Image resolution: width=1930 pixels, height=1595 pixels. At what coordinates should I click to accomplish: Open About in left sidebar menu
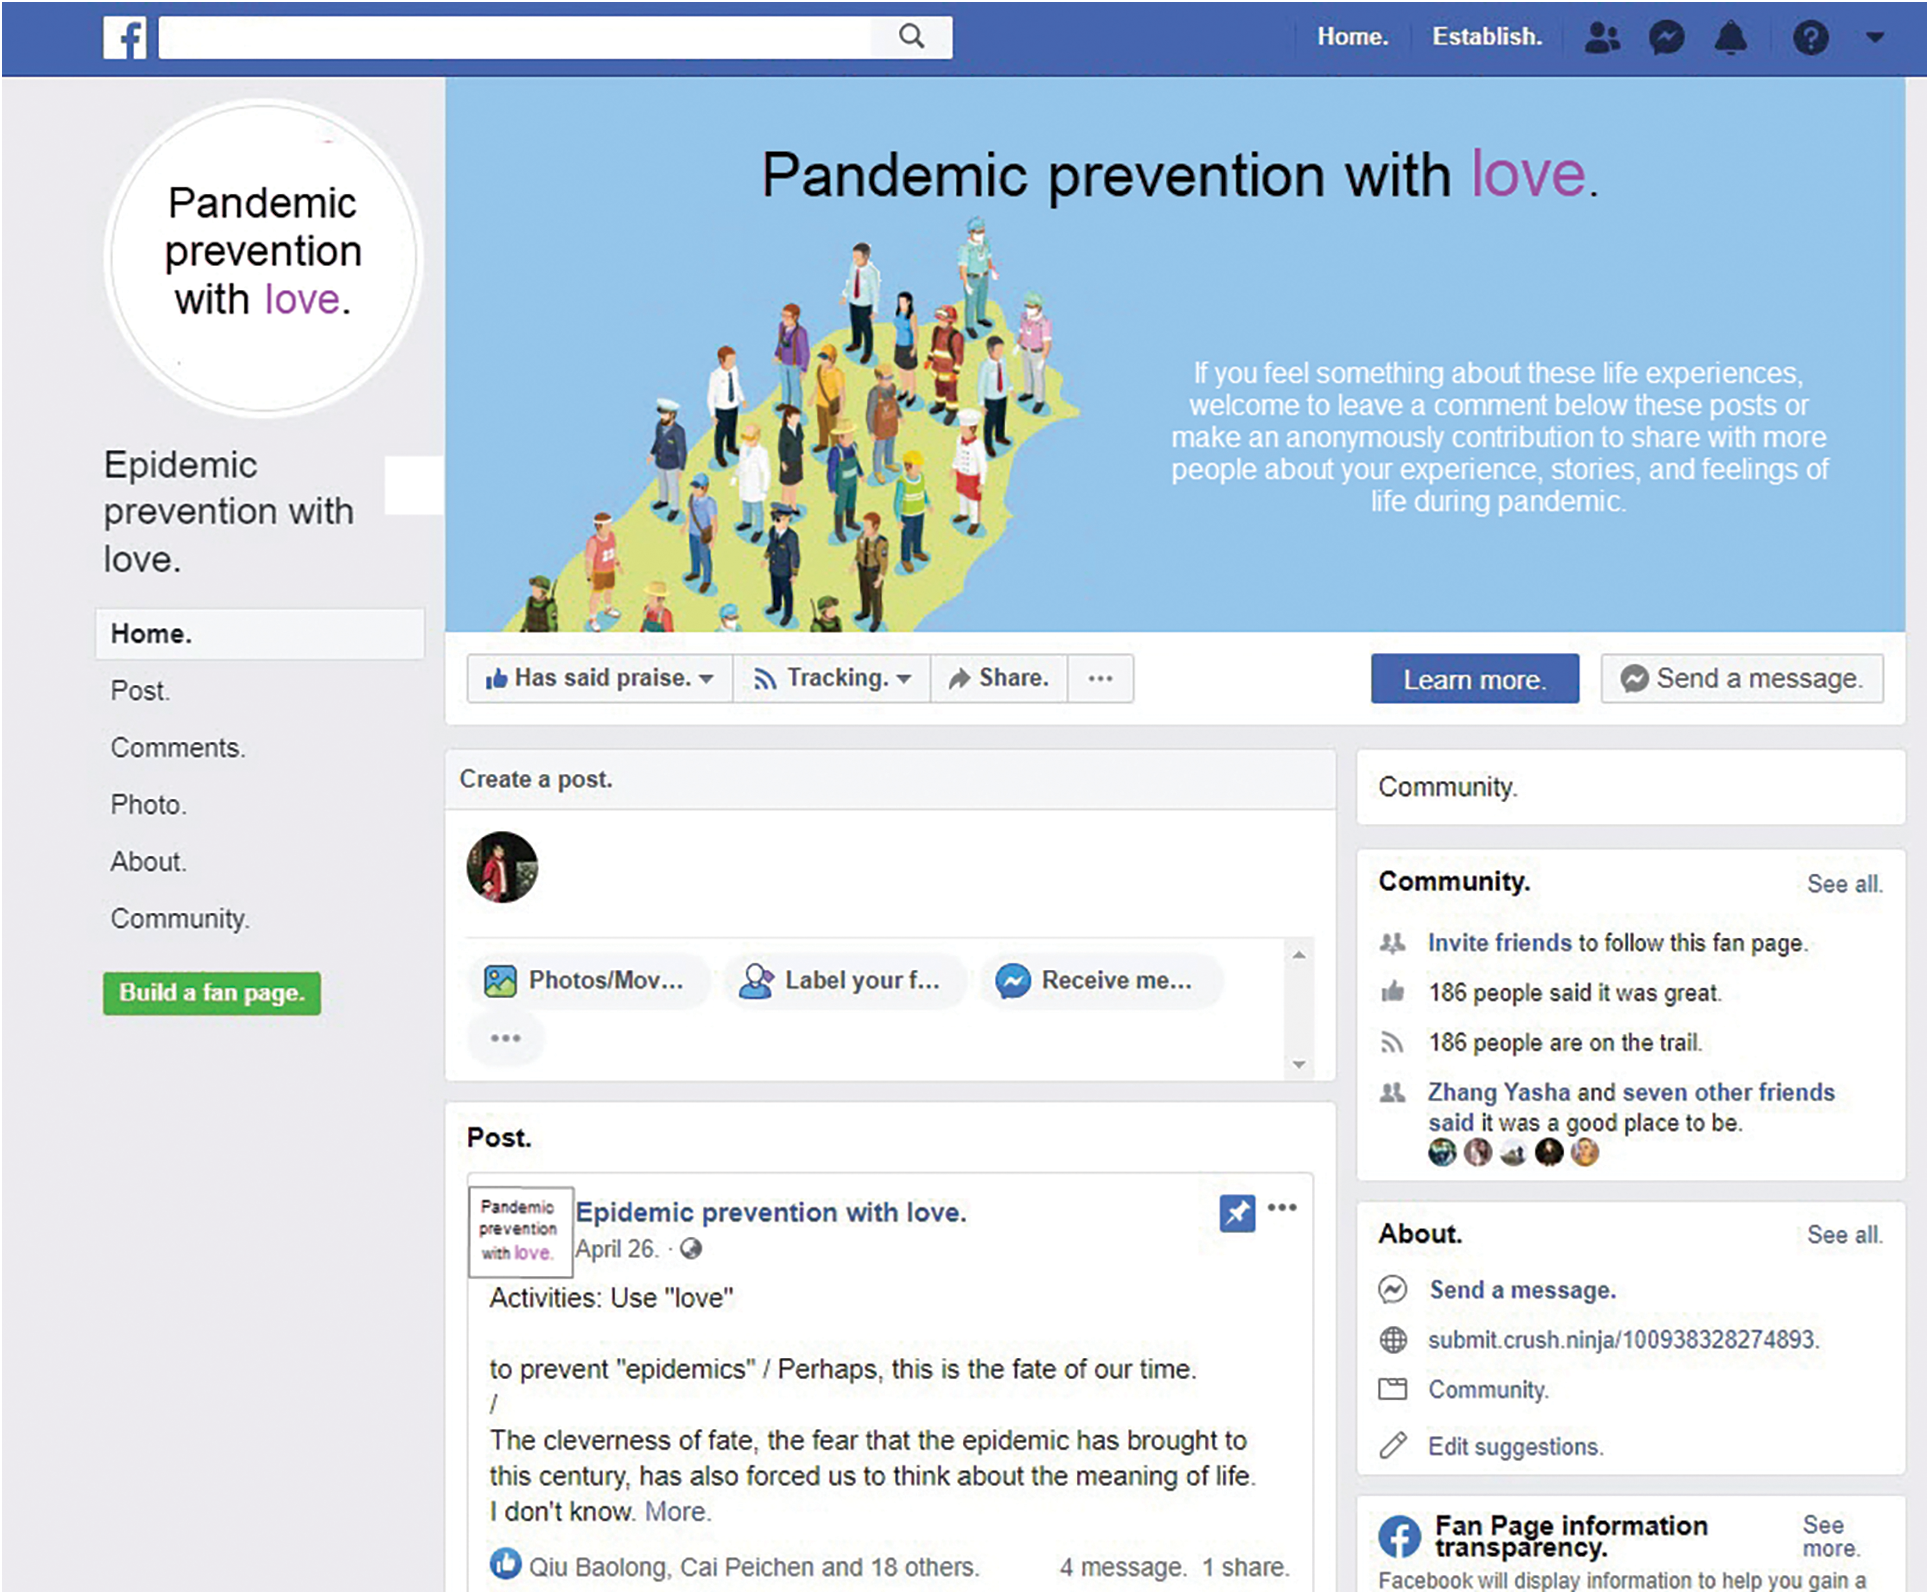pos(148,862)
